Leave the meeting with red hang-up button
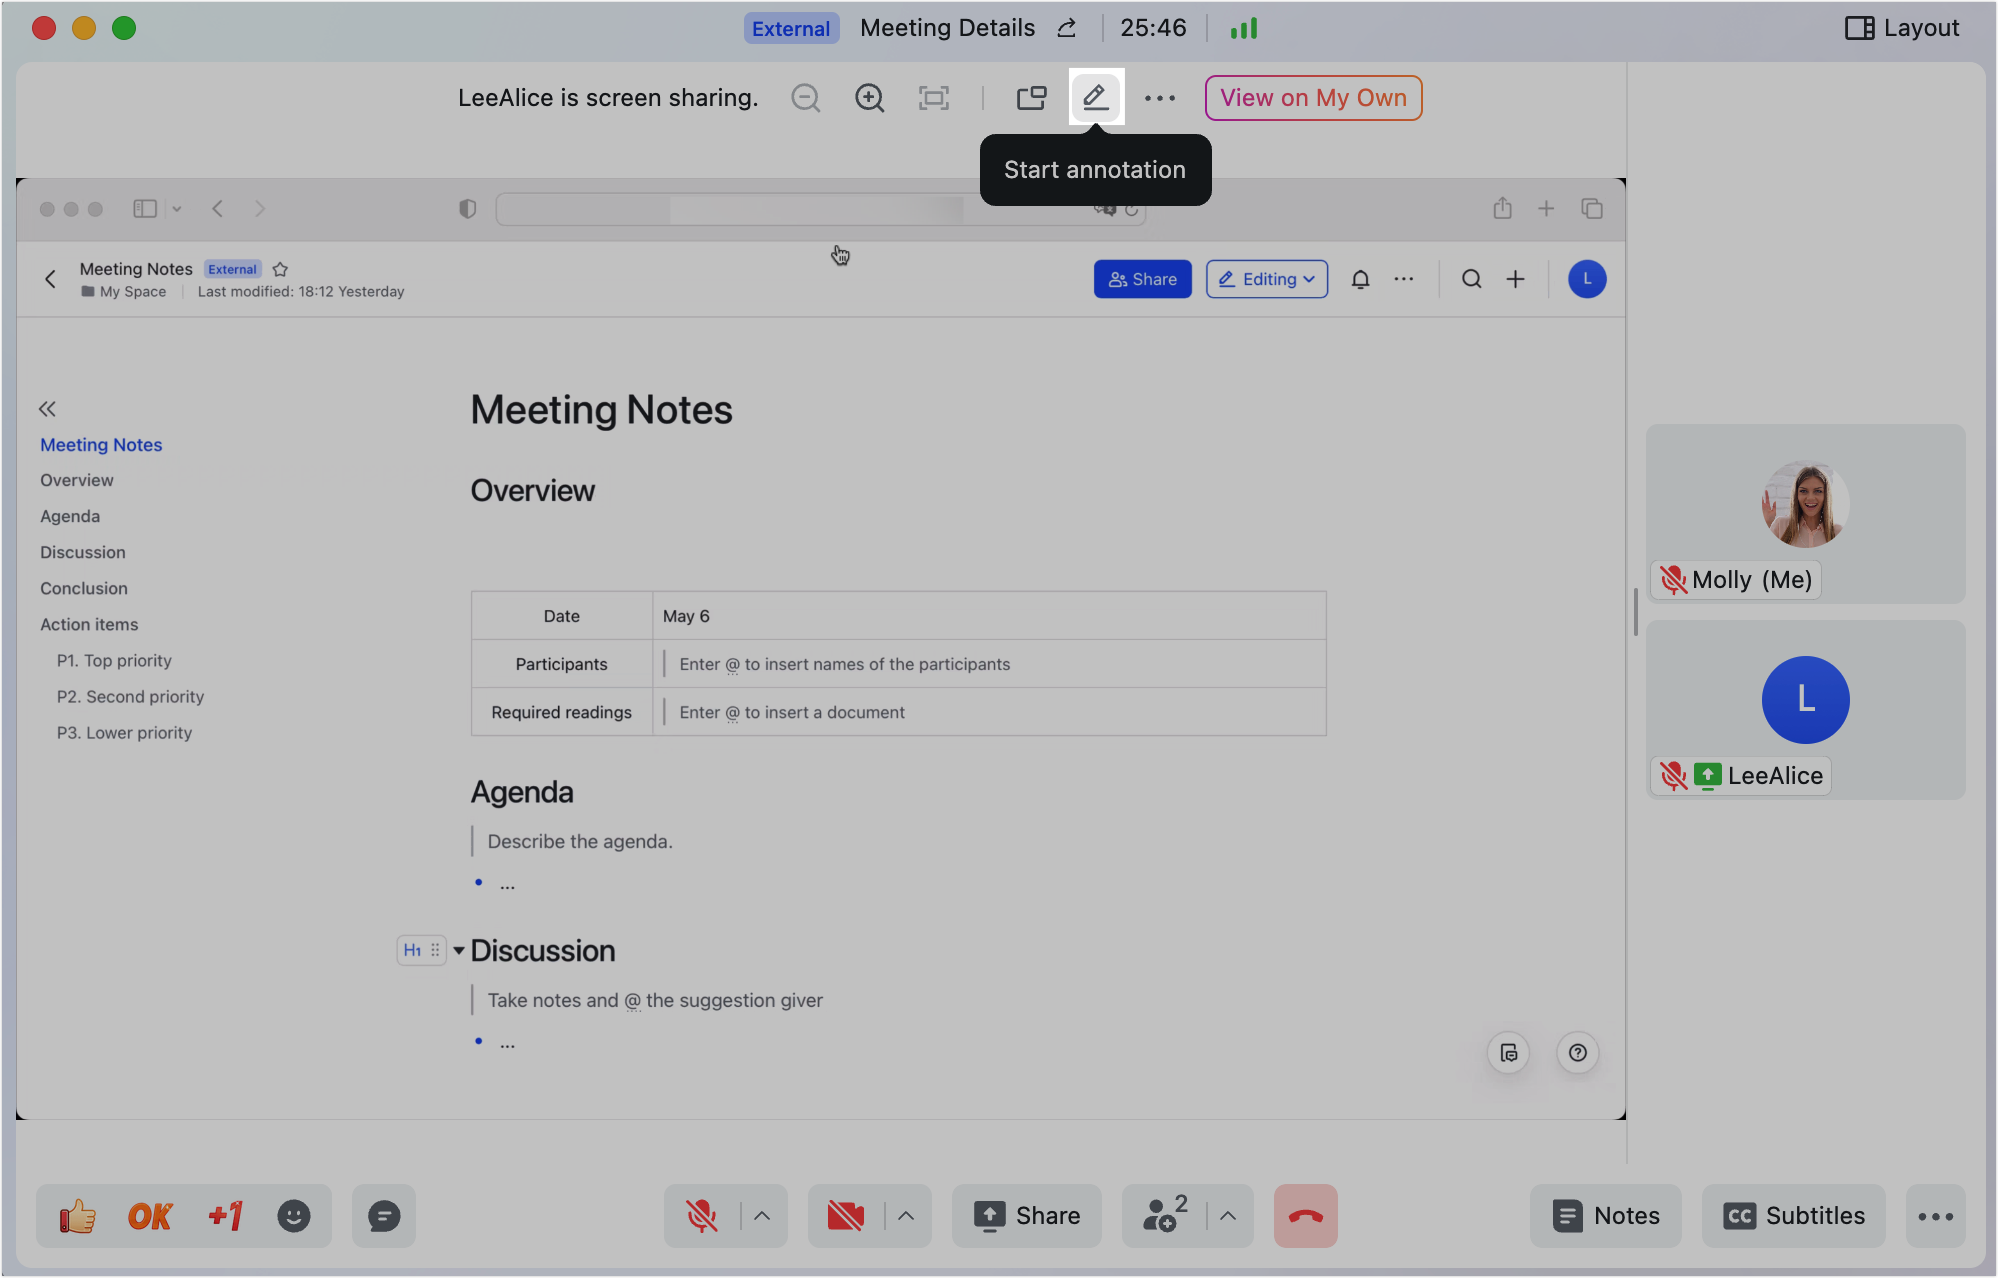The width and height of the screenshot is (1998, 1278). coord(1305,1216)
